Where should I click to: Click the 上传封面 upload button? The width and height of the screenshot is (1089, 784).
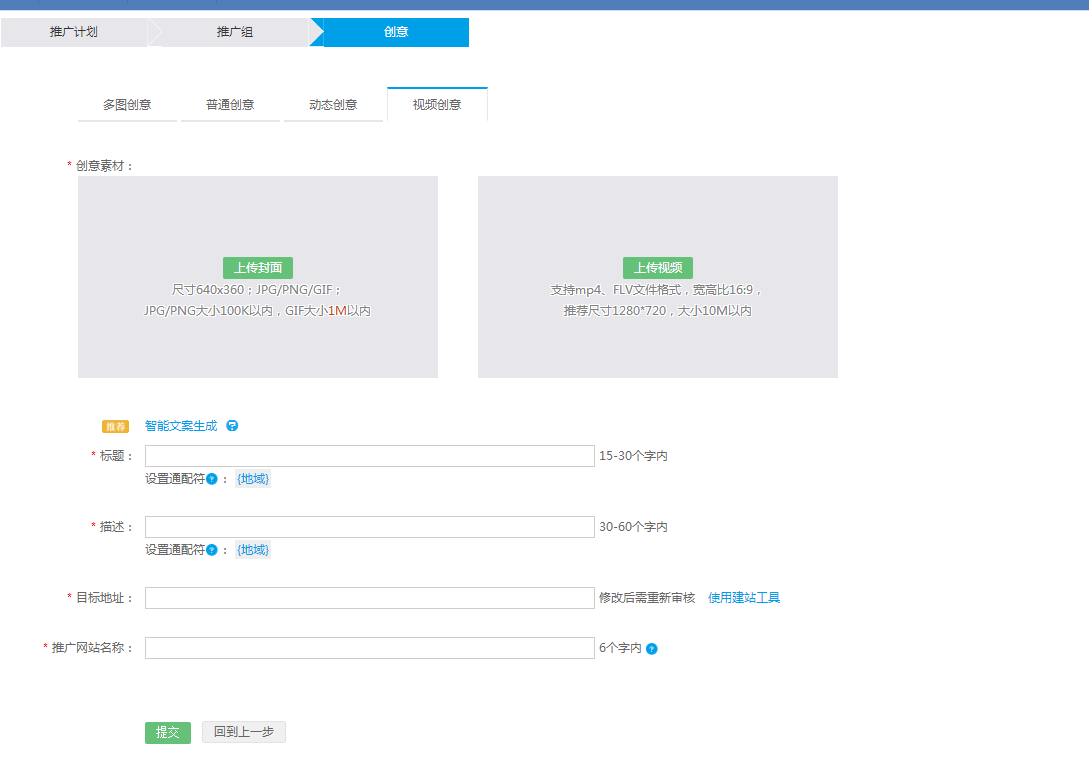pyautogui.click(x=257, y=267)
